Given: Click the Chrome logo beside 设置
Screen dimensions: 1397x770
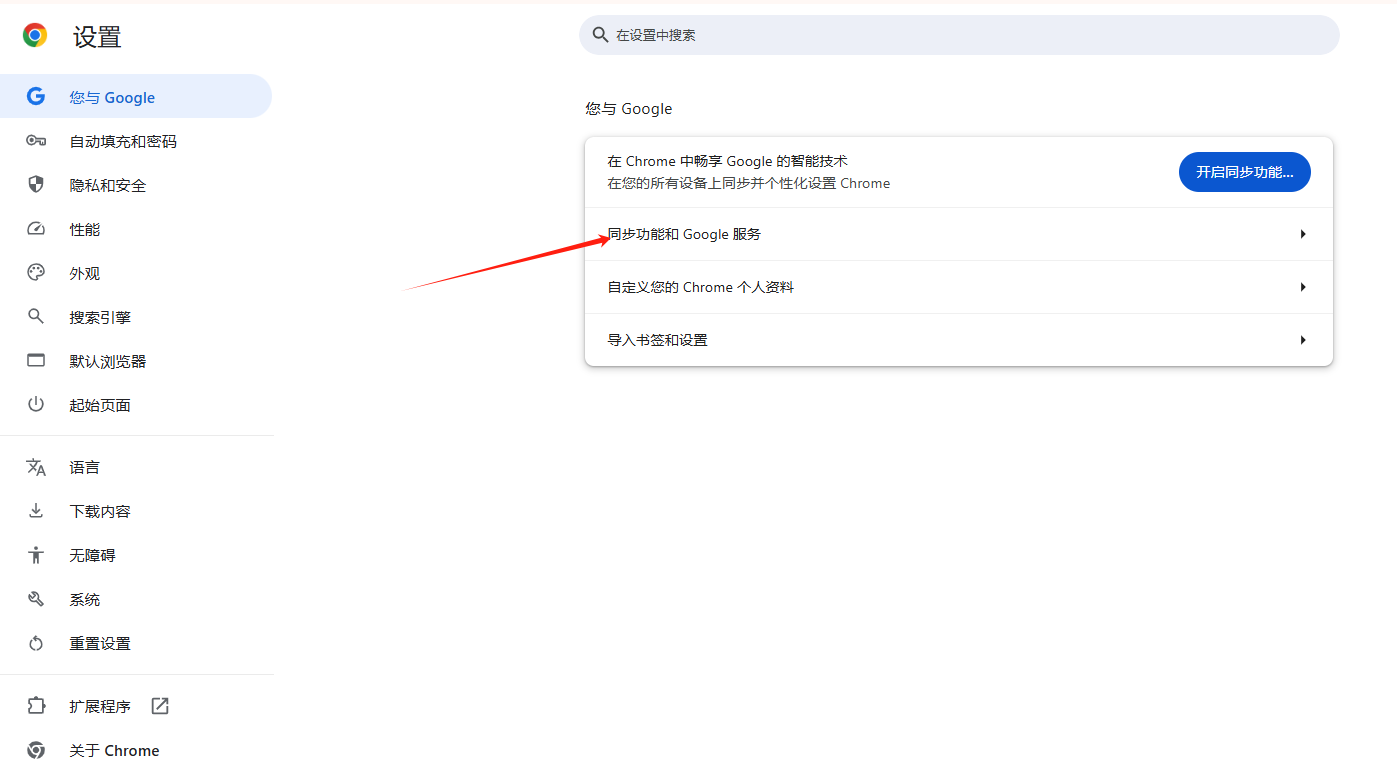Looking at the screenshot, I should coord(35,36).
